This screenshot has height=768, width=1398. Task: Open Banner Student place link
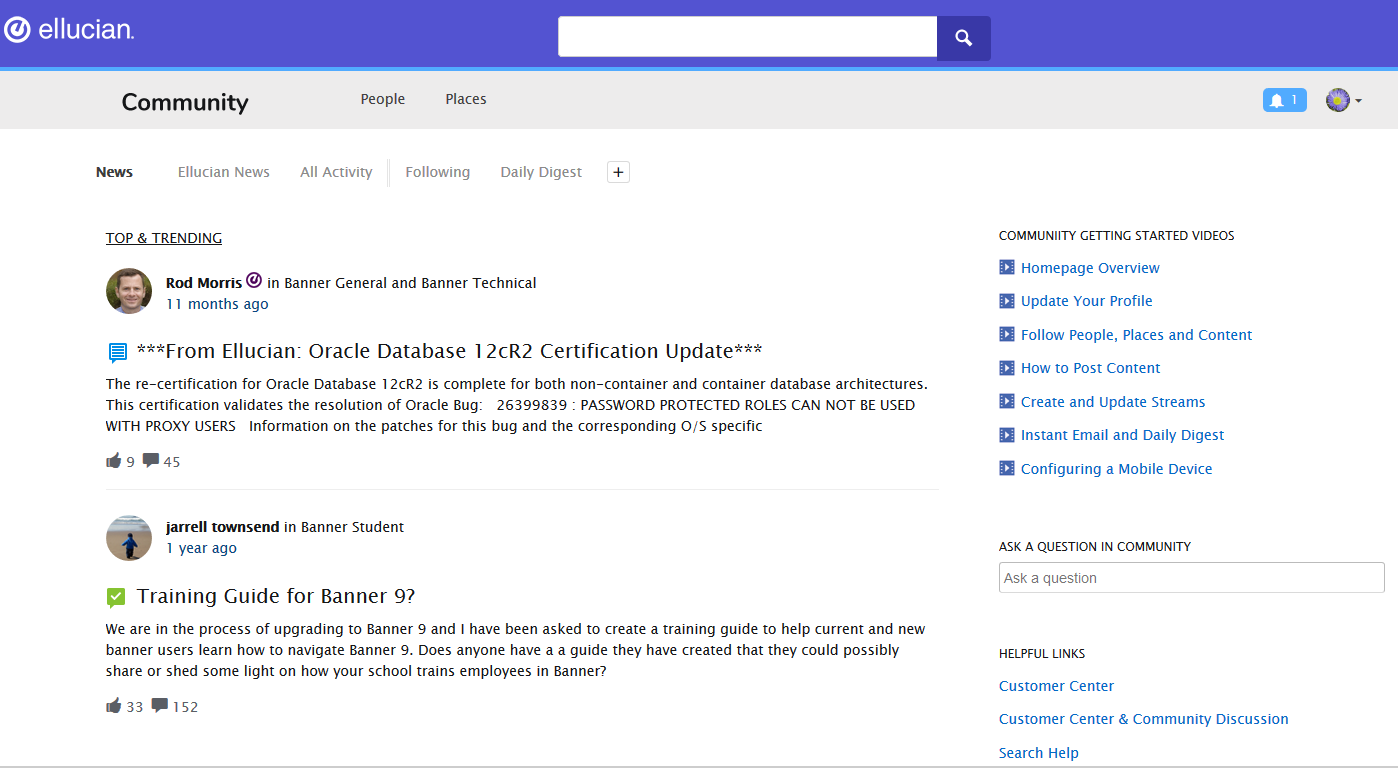353,527
